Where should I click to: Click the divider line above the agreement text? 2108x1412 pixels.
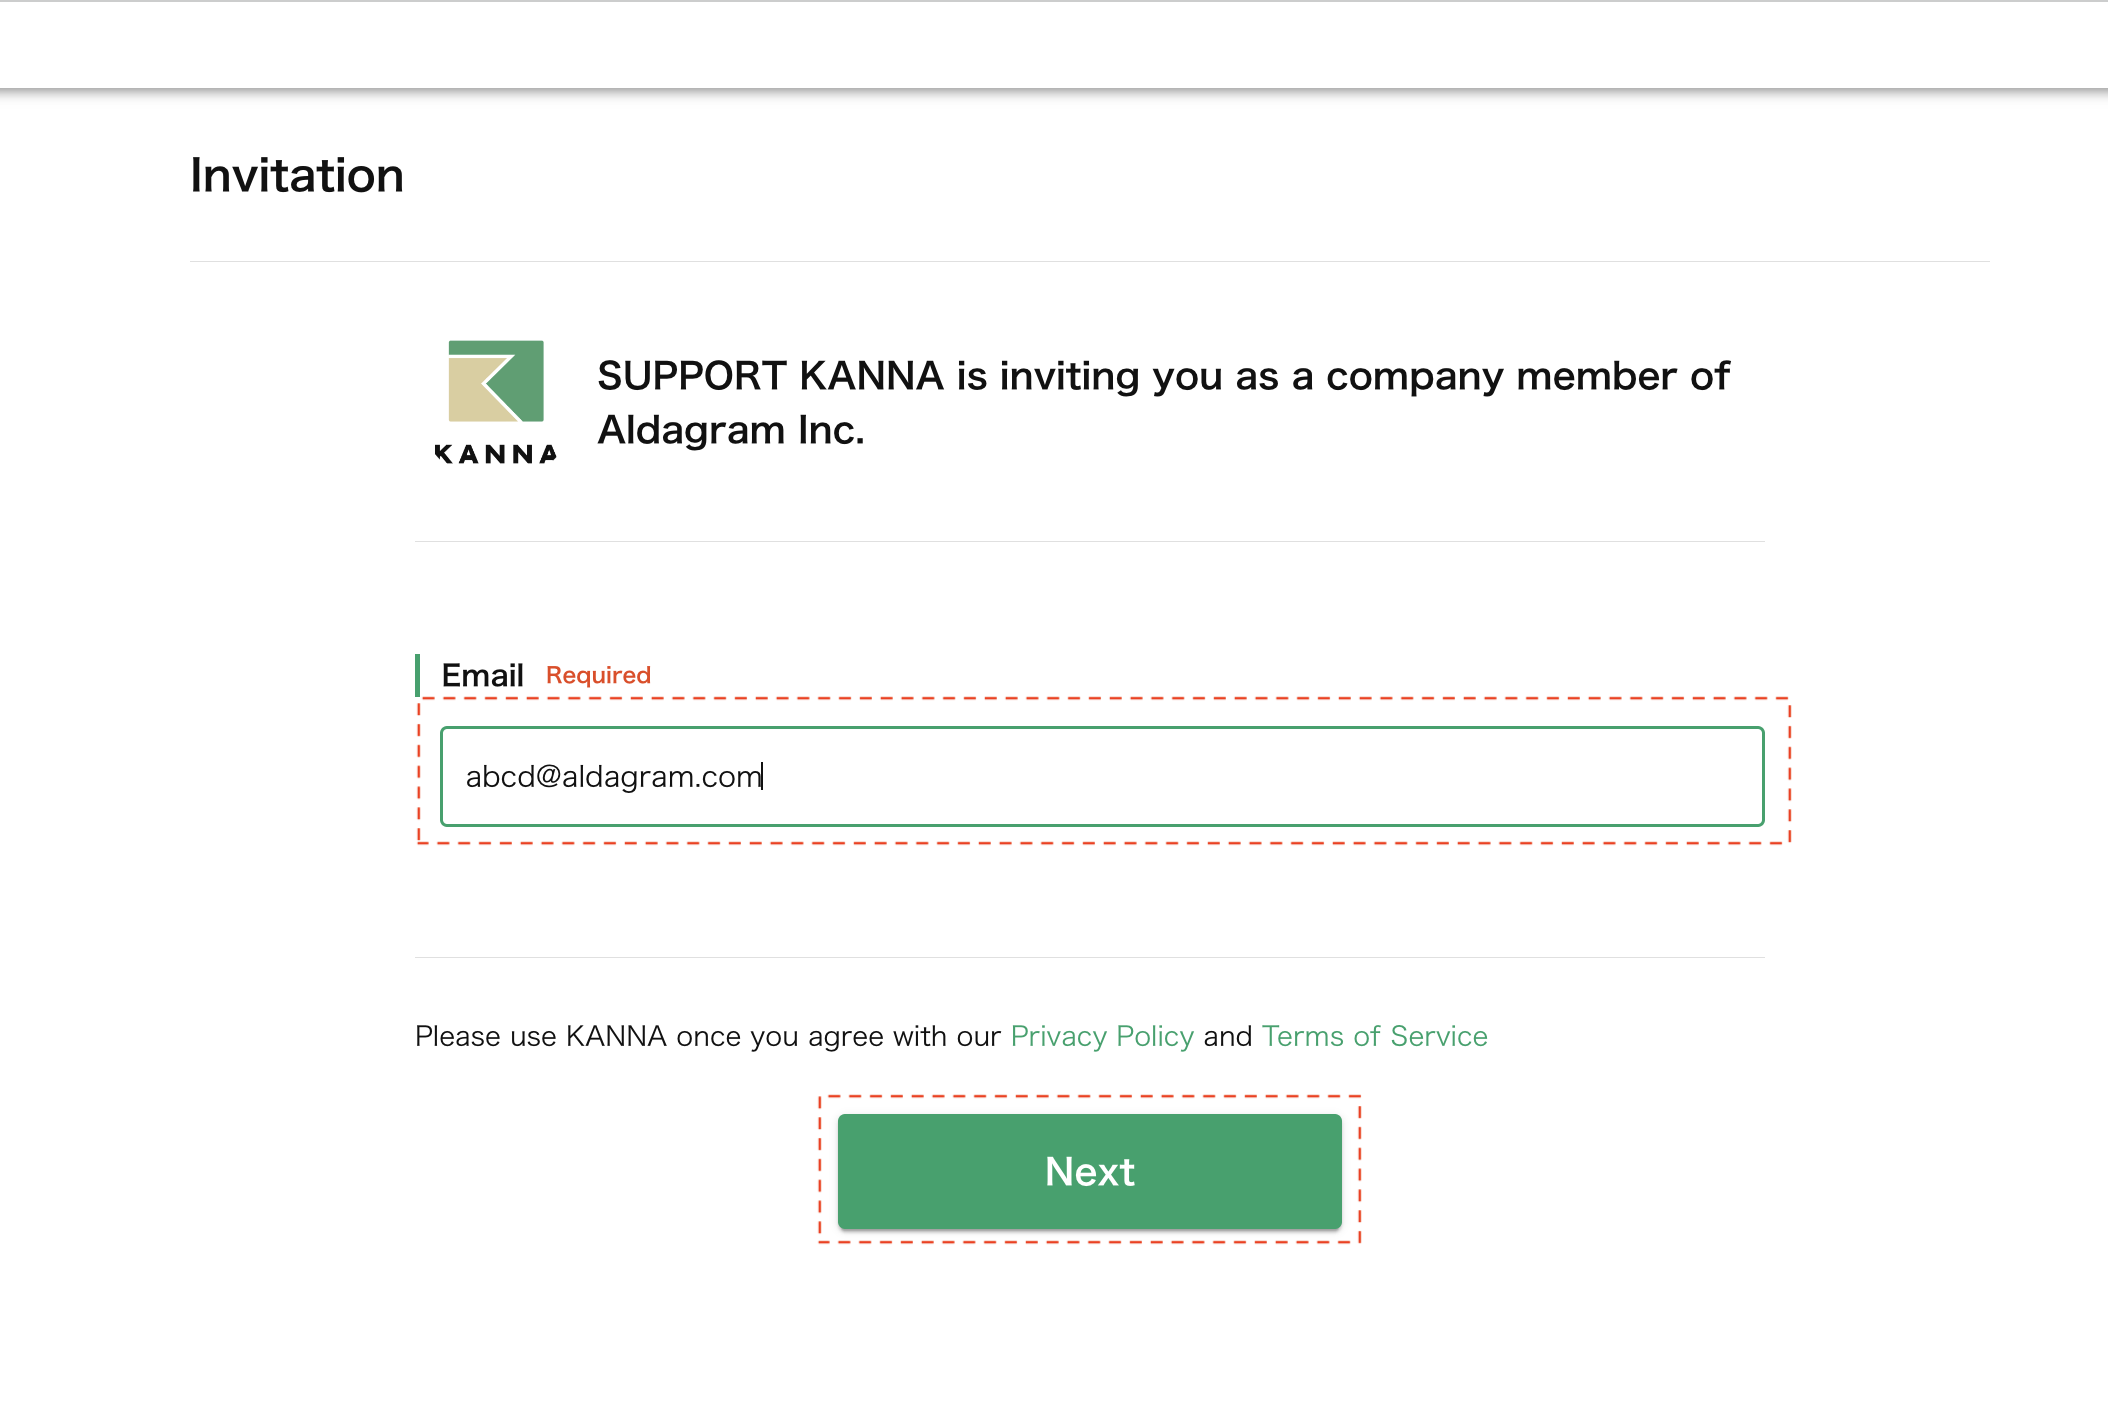tap(1089, 957)
